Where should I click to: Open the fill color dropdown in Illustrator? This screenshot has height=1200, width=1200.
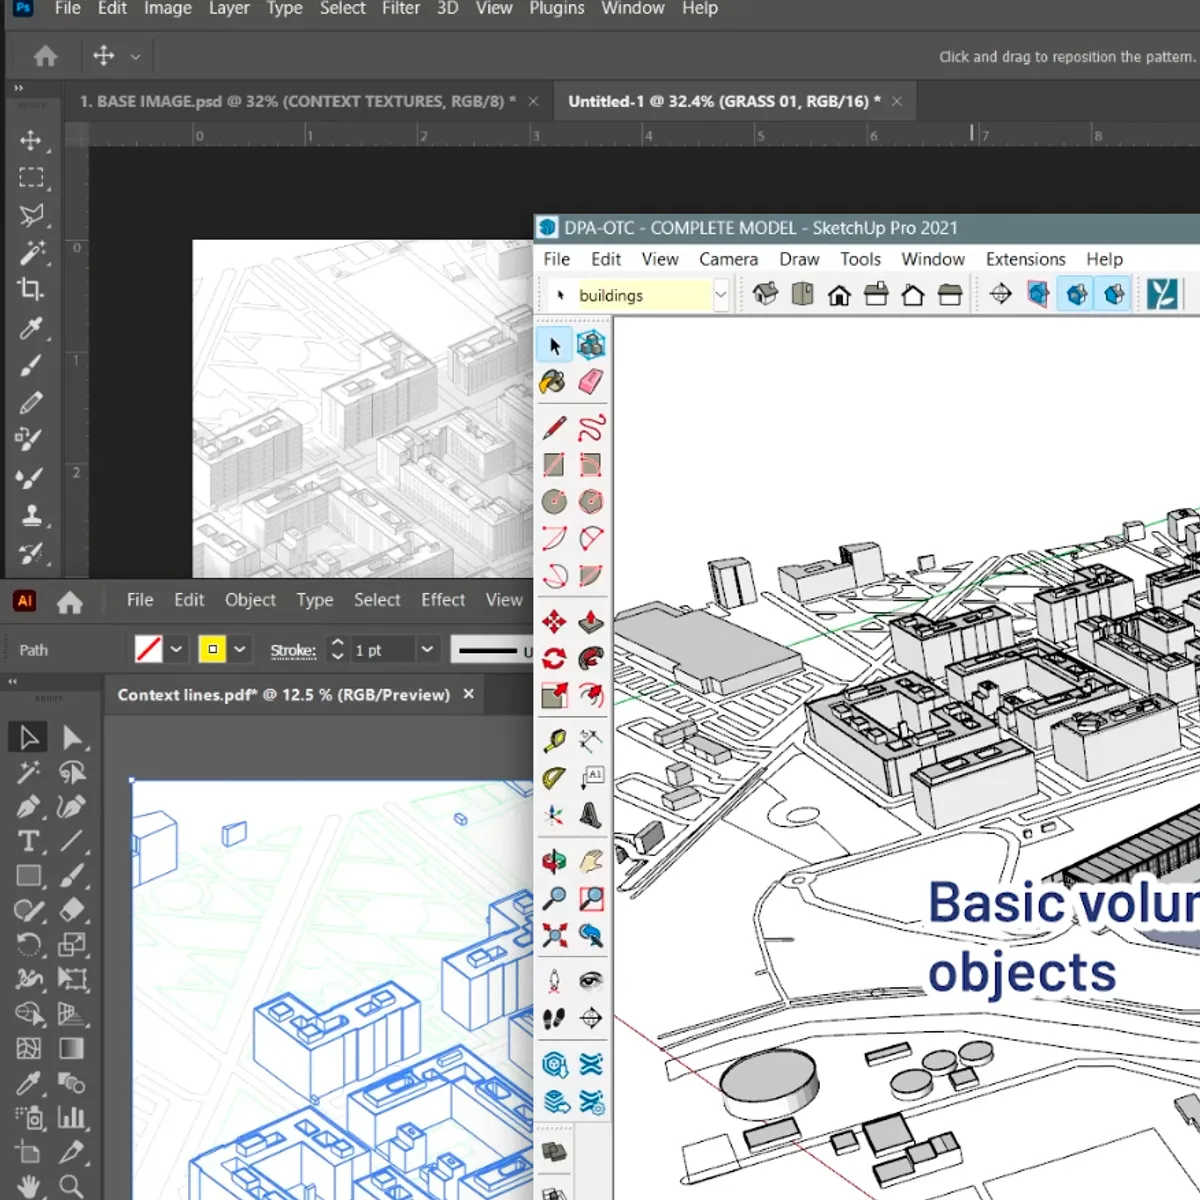[176, 649]
